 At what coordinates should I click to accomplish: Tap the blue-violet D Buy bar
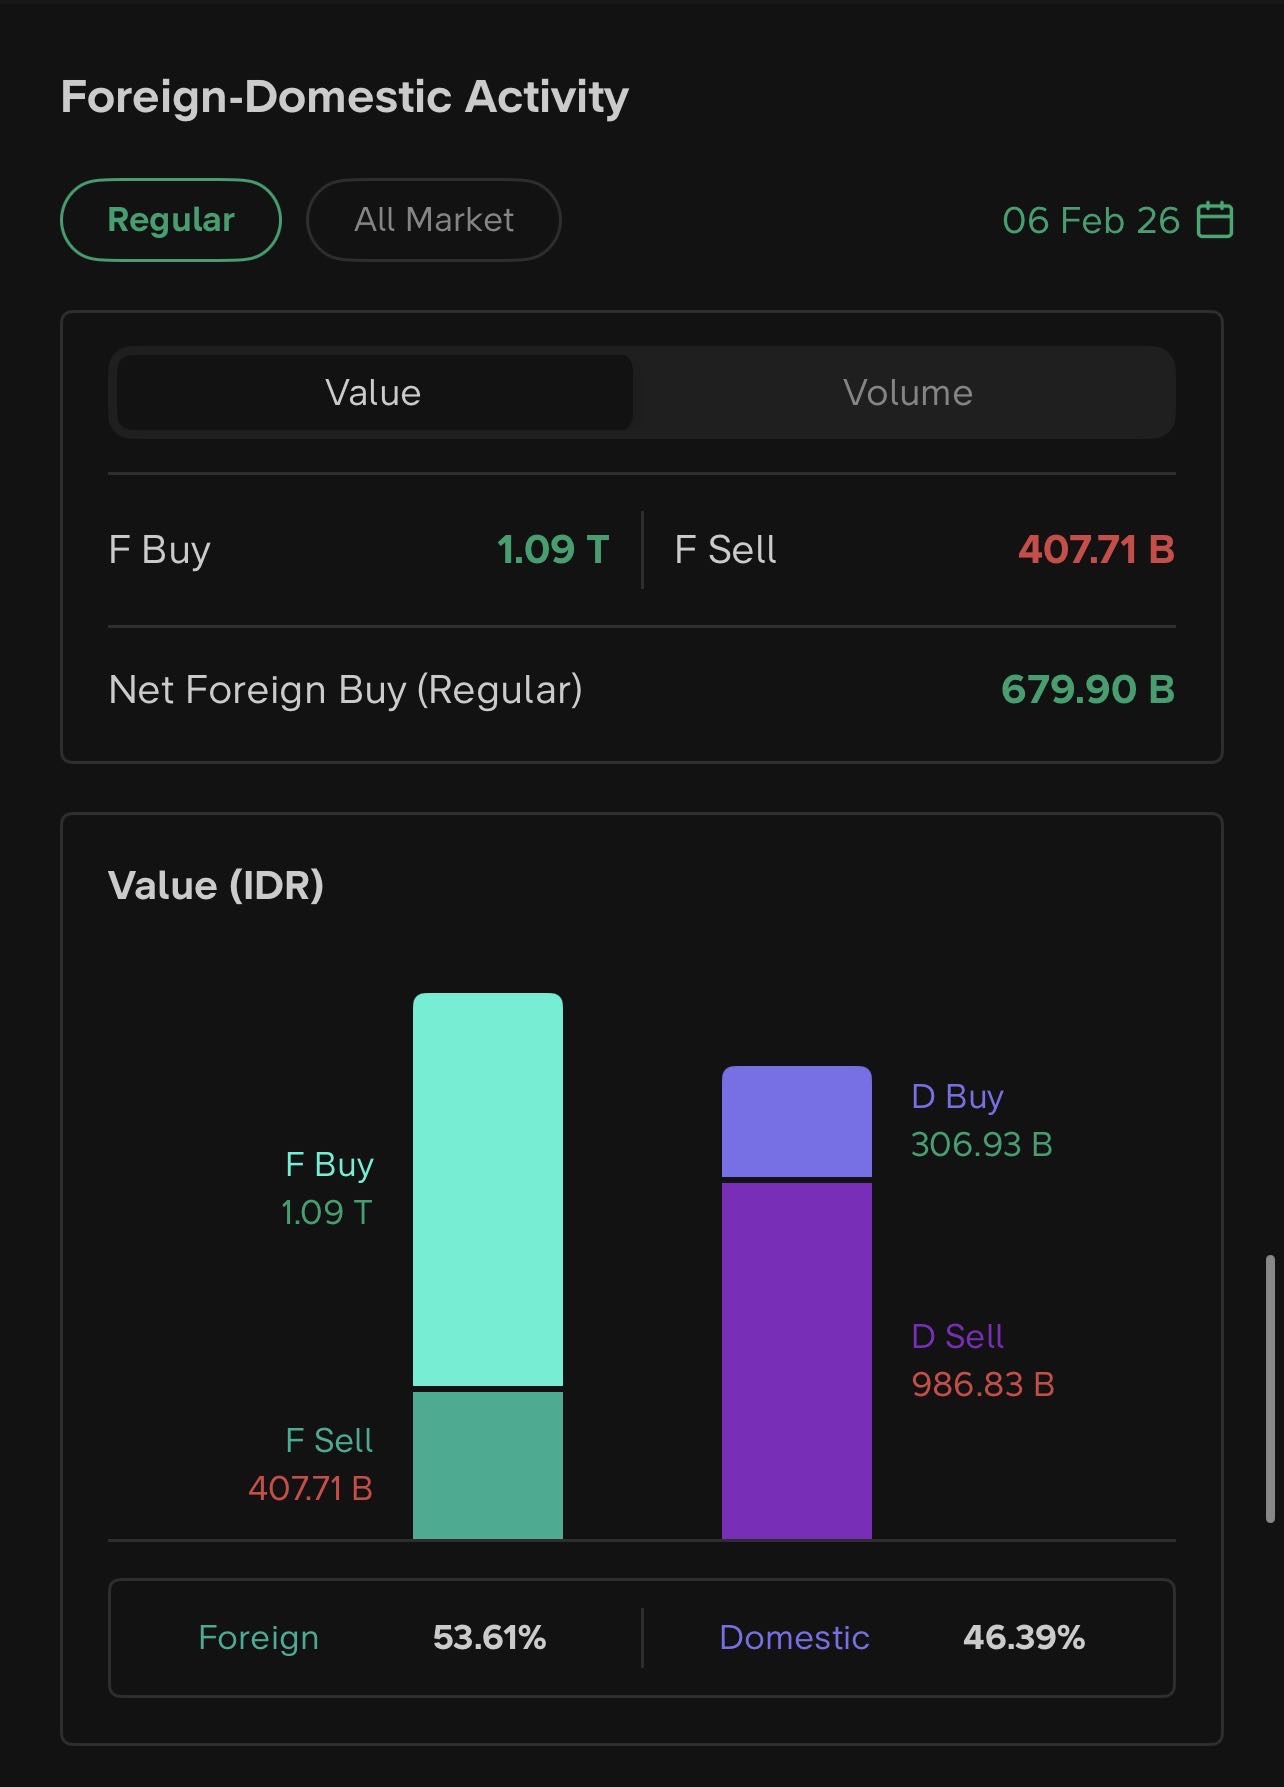click(797, 1121)
